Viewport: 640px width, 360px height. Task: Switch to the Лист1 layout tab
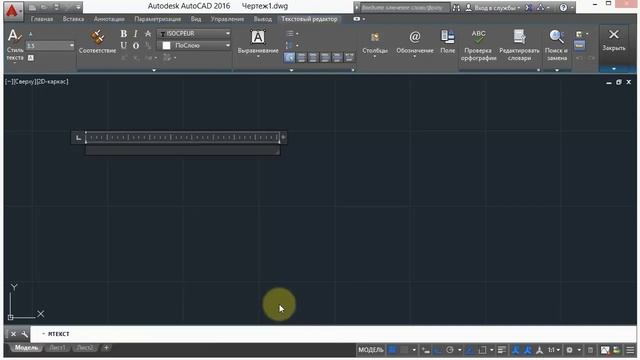click(57, 348)
